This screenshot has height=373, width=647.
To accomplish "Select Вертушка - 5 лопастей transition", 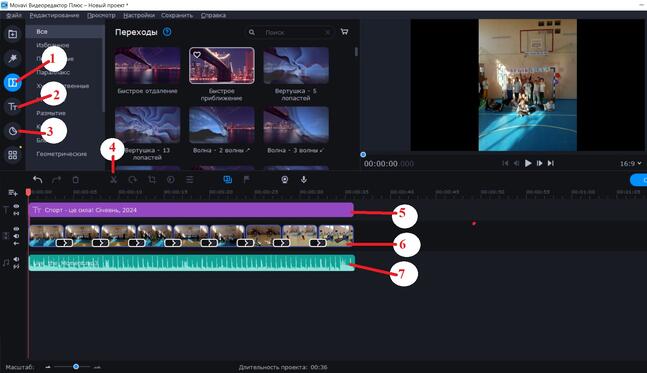I will click(296, 66).
